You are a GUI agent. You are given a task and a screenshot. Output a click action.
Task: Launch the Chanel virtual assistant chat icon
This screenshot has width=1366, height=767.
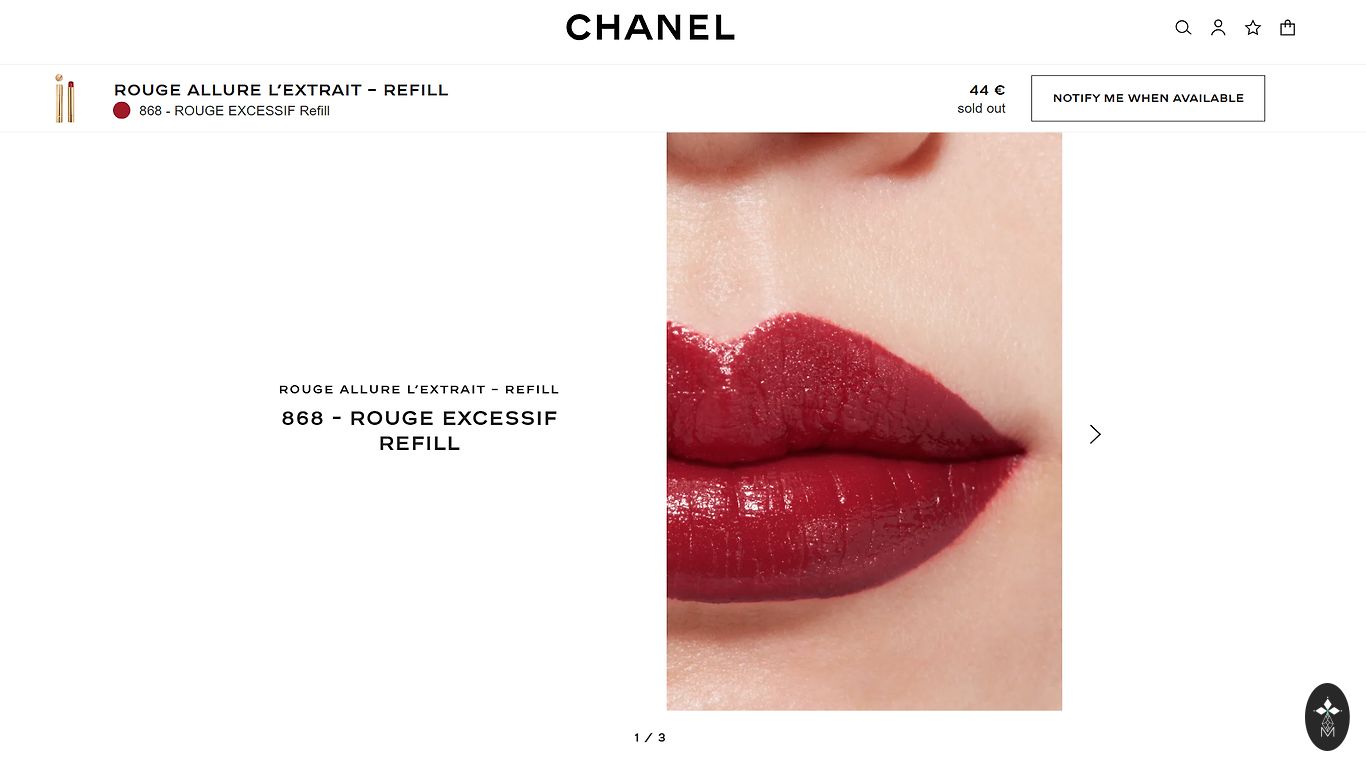[1327, 717]
